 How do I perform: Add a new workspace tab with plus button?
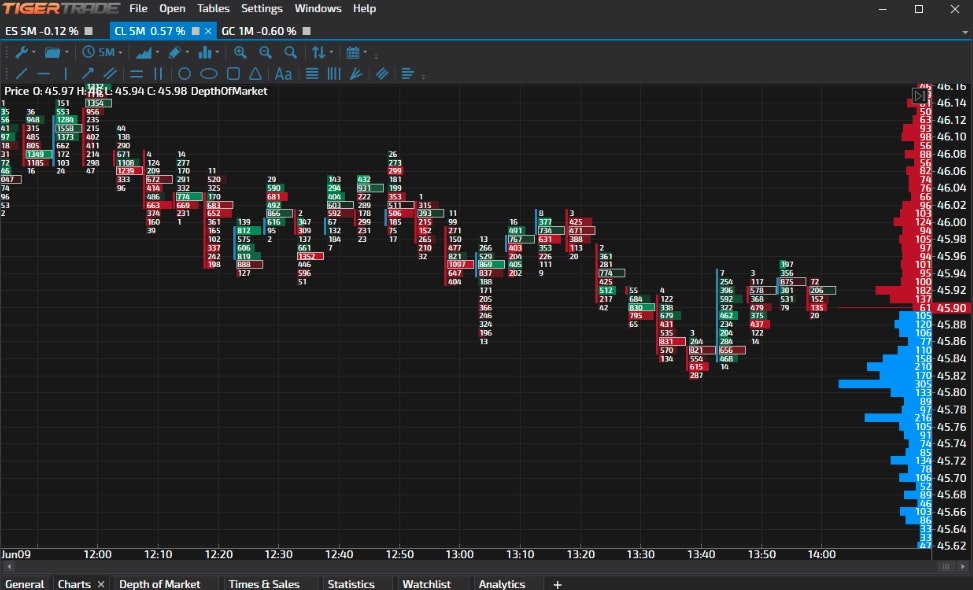point(556,584)
